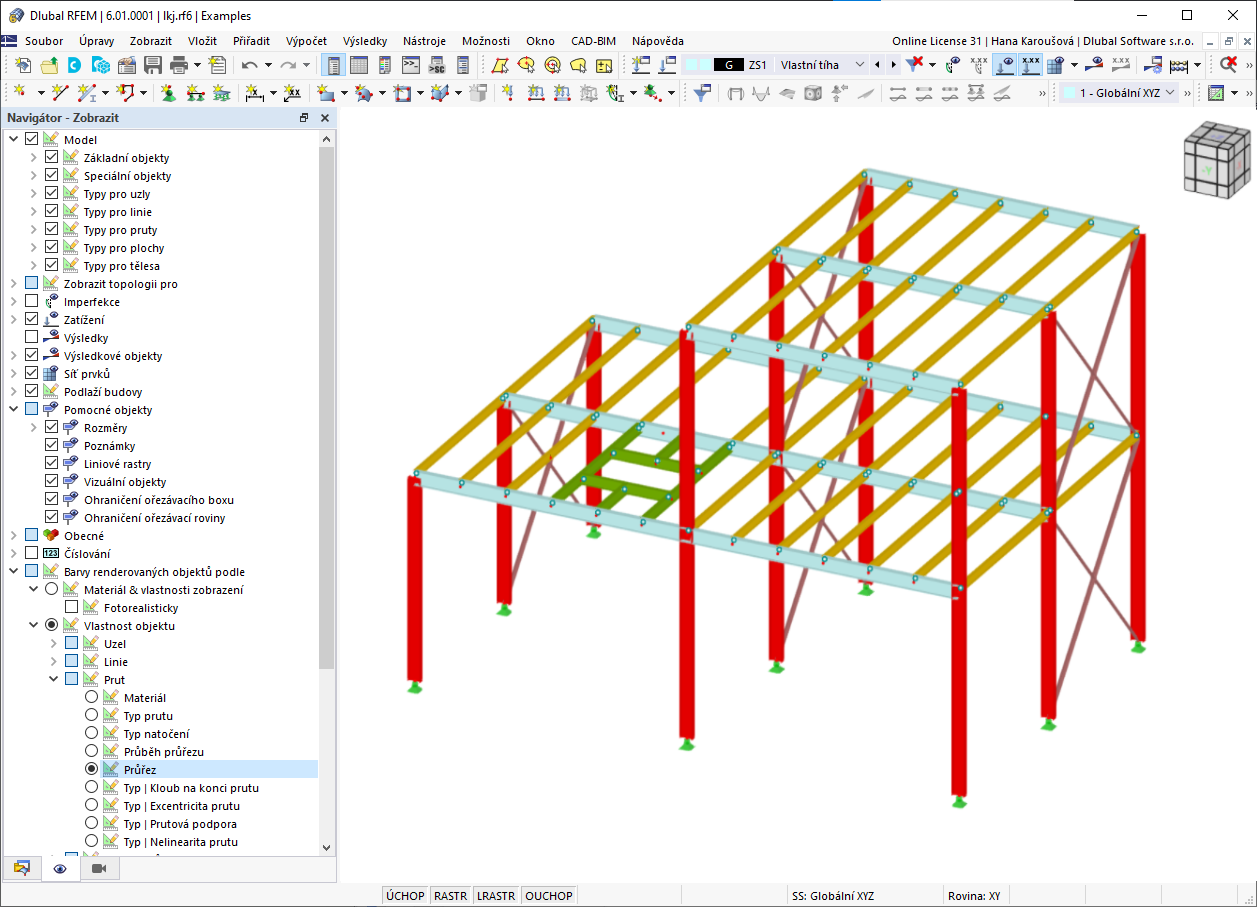
Task: Select previous load case arrow
Action: (877, 65)
